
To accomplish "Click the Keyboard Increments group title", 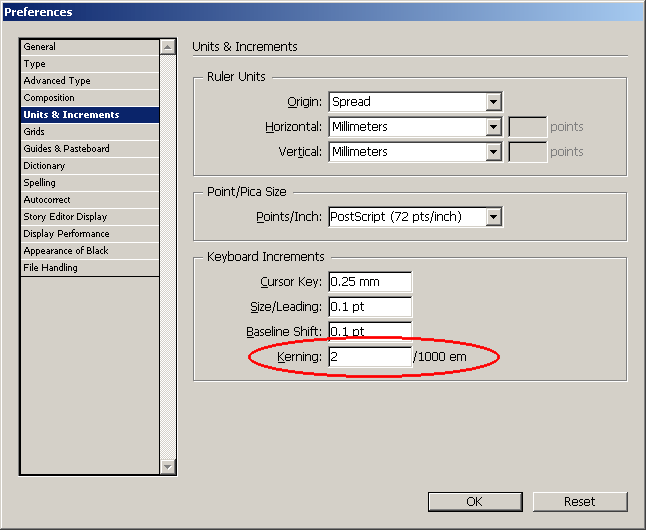I will (266, 257).
